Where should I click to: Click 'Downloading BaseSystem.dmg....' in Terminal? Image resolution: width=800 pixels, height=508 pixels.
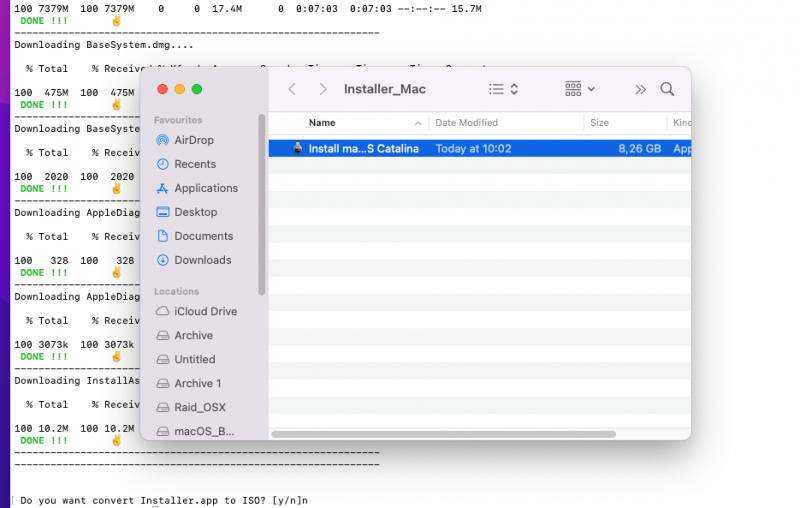[x=104, y=45]
